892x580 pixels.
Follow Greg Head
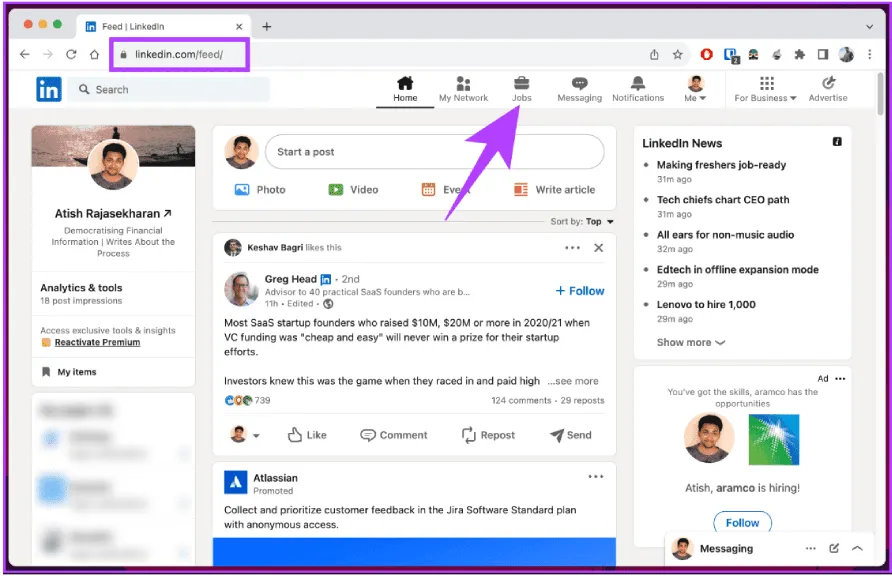pos(580,291)
